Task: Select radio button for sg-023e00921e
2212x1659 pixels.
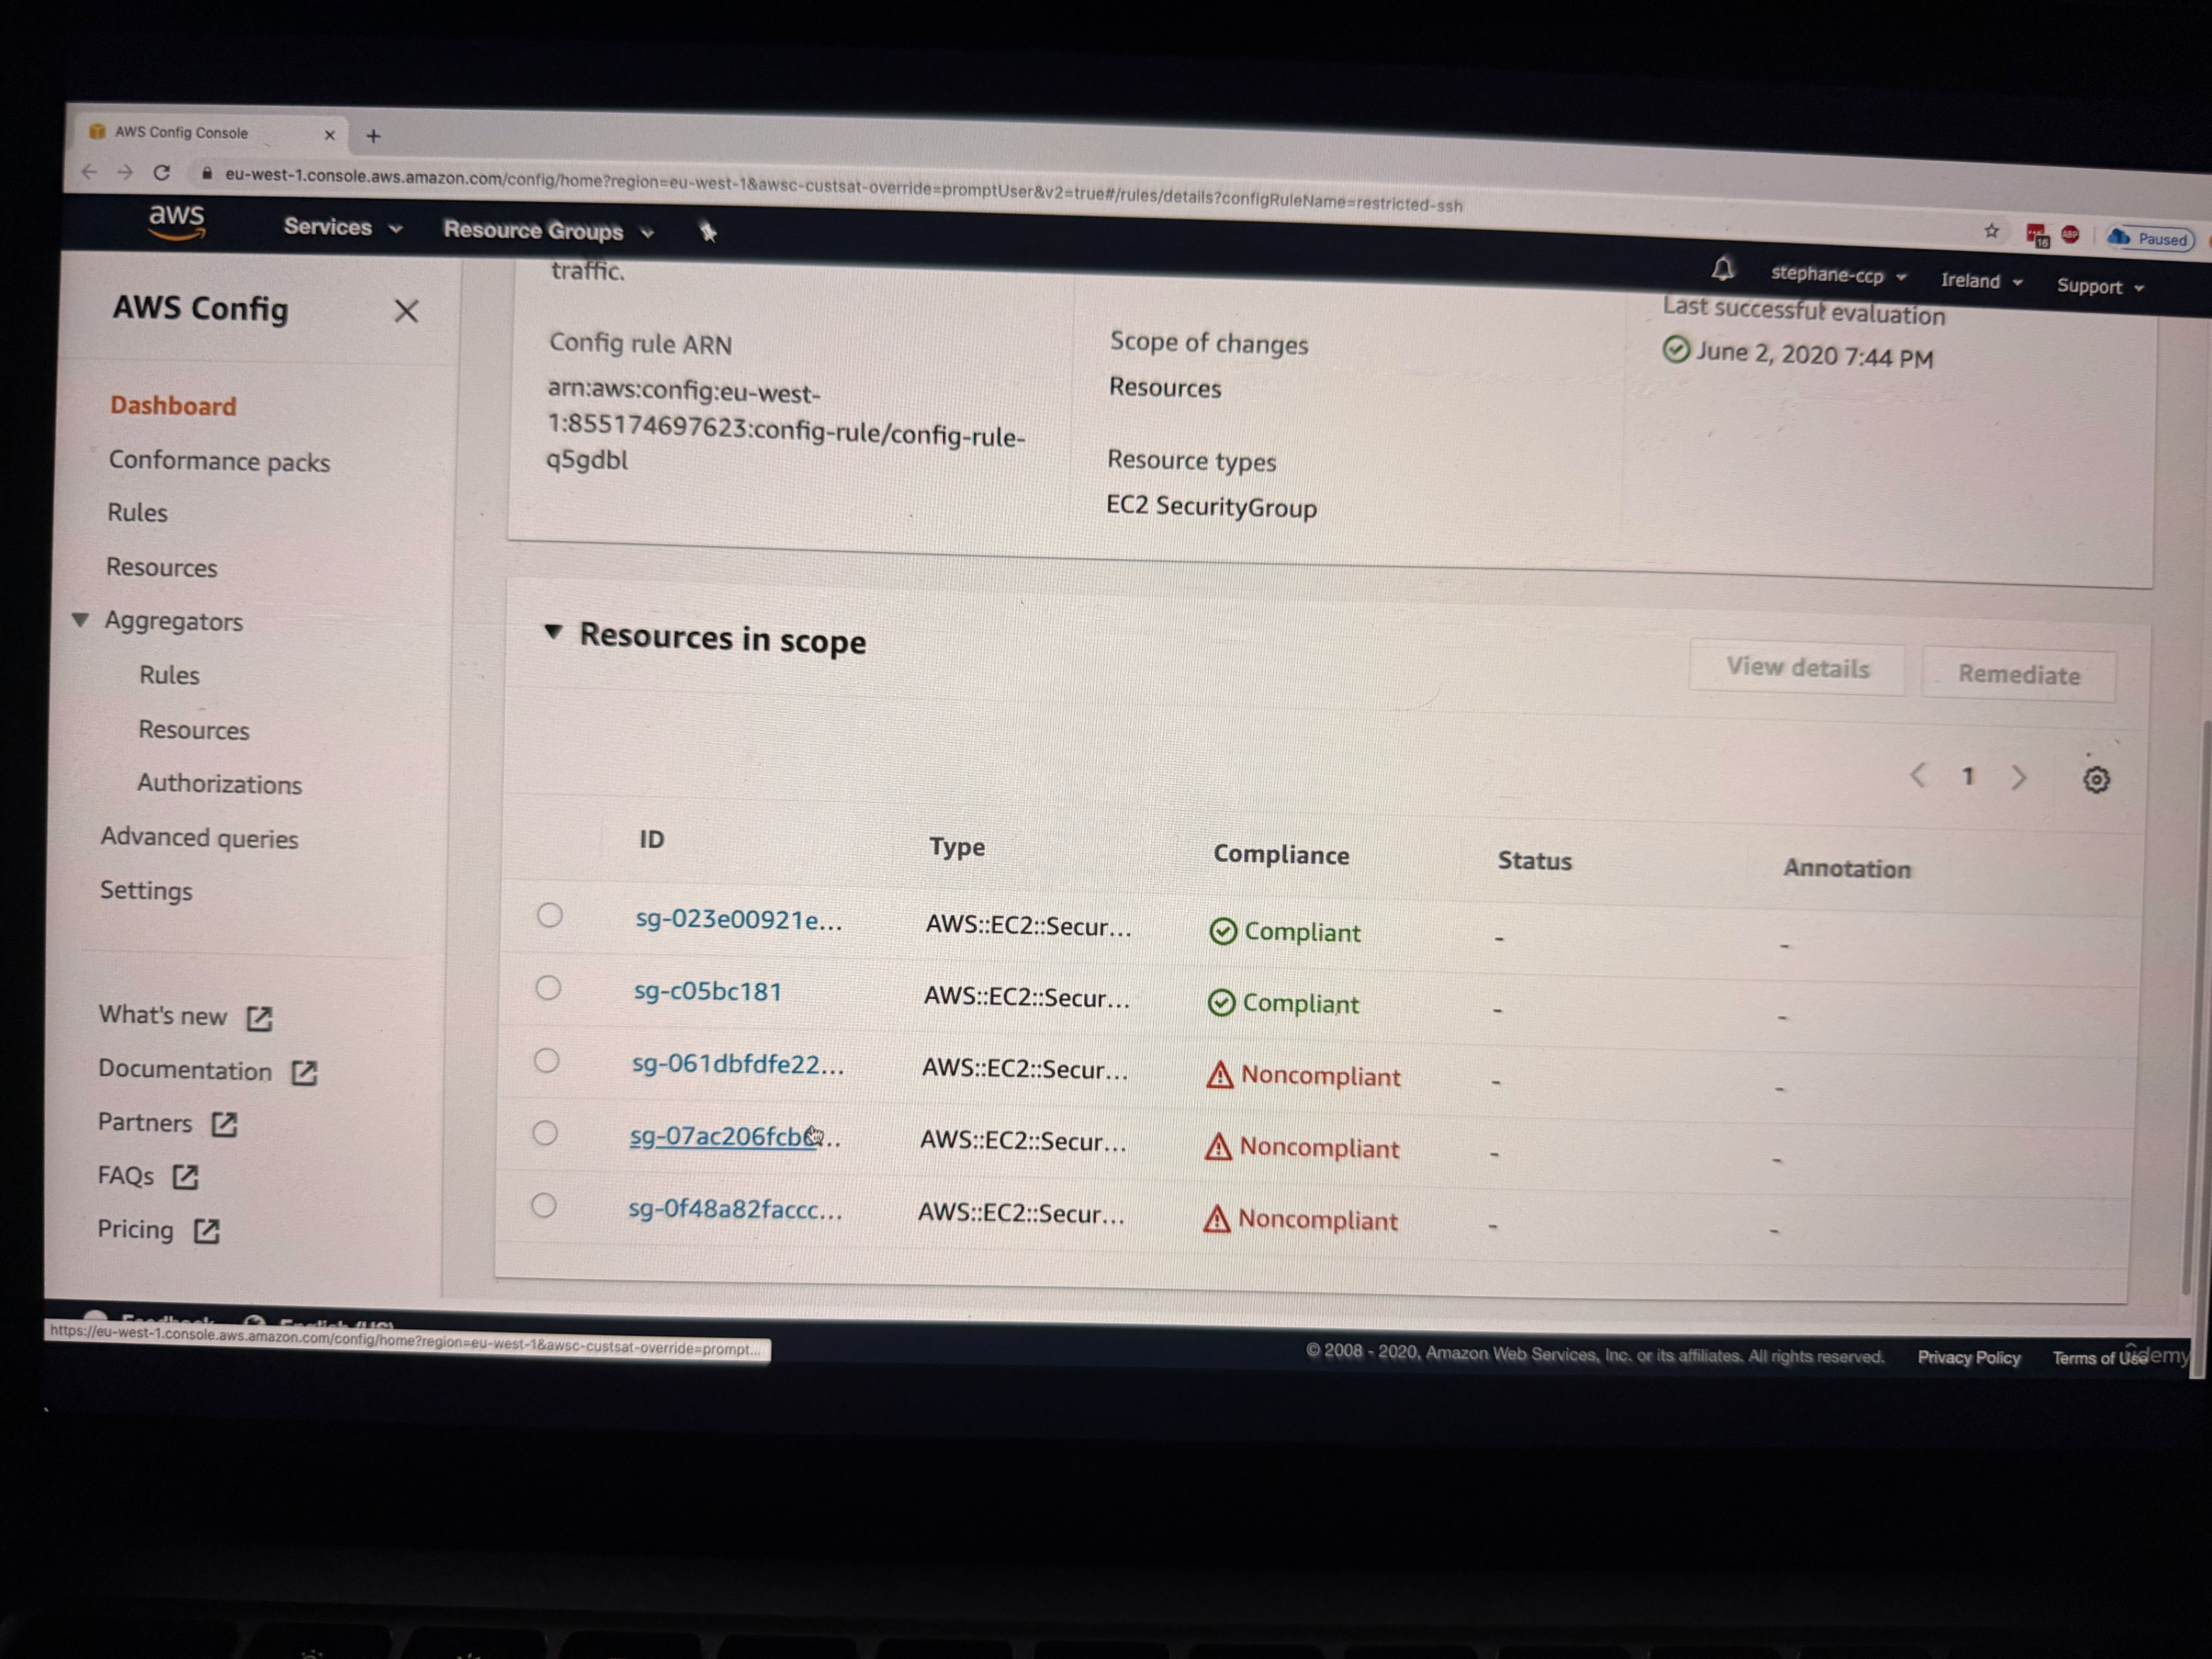Action: click(x=549, y=915)
